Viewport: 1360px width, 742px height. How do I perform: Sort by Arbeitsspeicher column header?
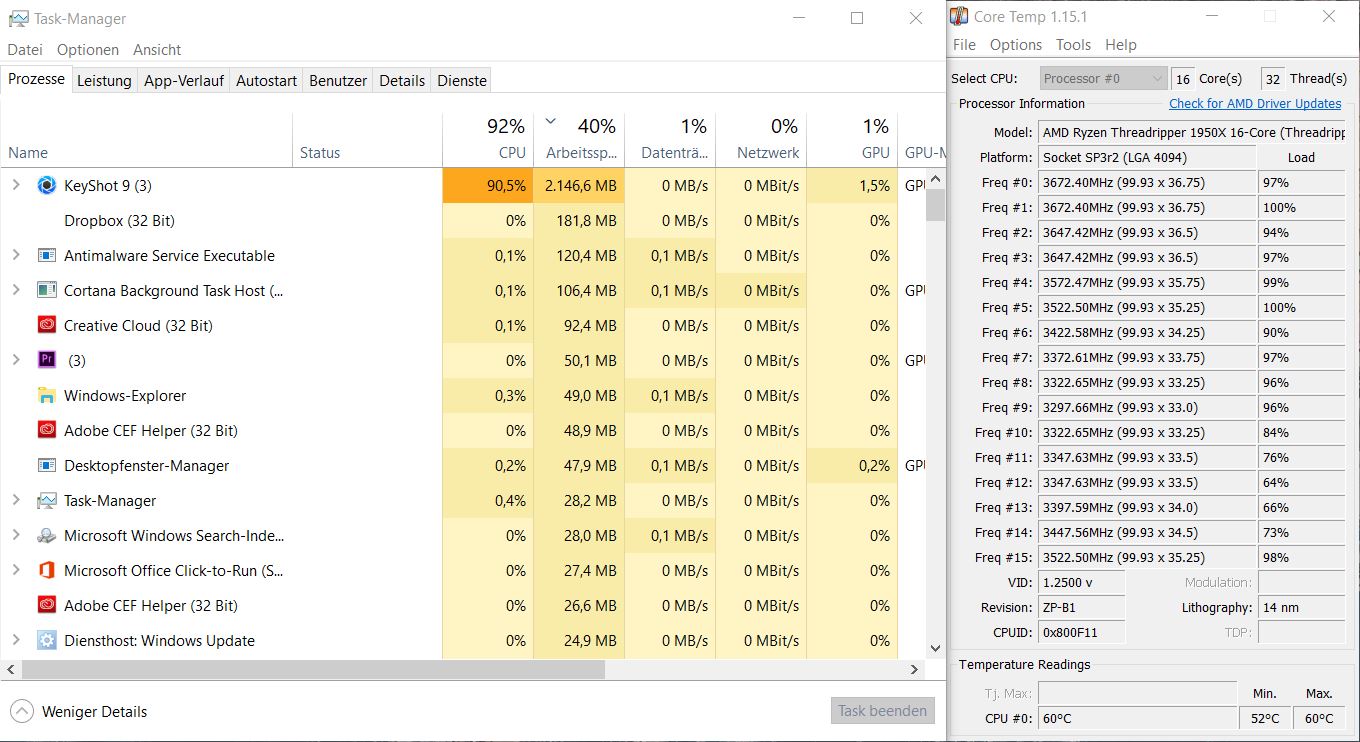[579, 139]
